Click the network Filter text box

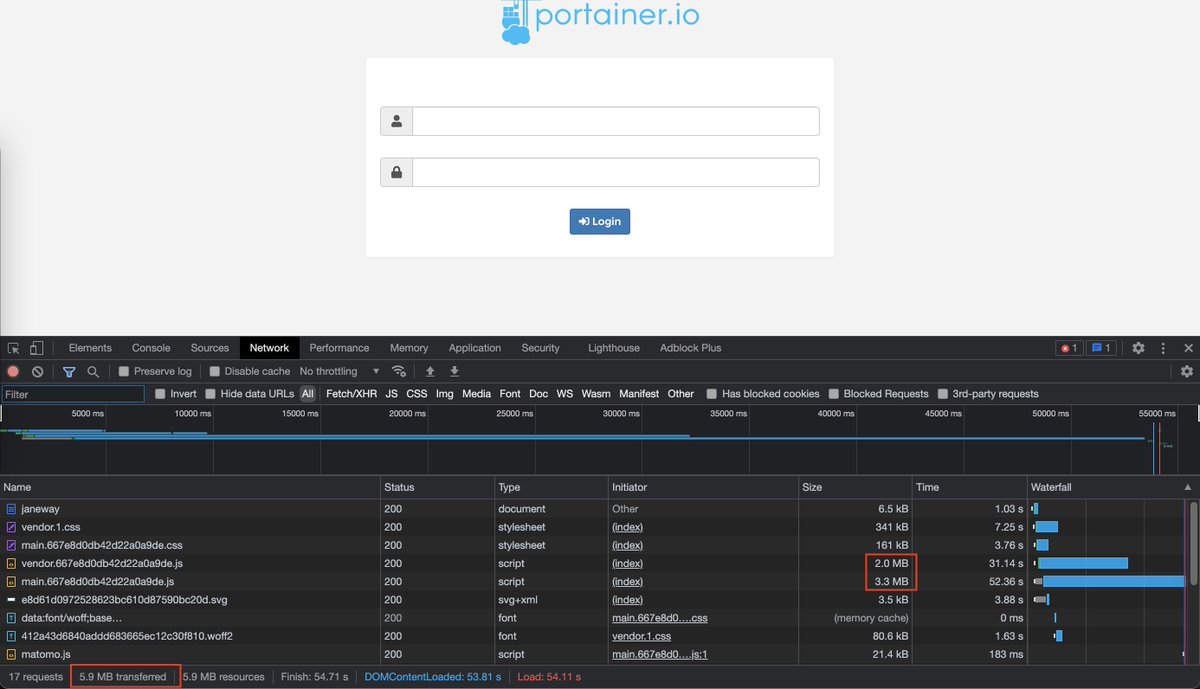73,394
